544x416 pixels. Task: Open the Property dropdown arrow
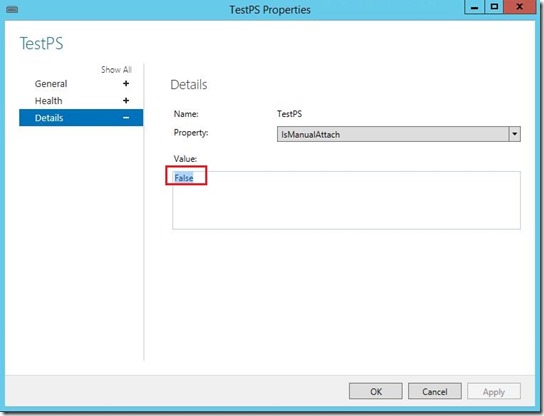click(x=515, y=134)
